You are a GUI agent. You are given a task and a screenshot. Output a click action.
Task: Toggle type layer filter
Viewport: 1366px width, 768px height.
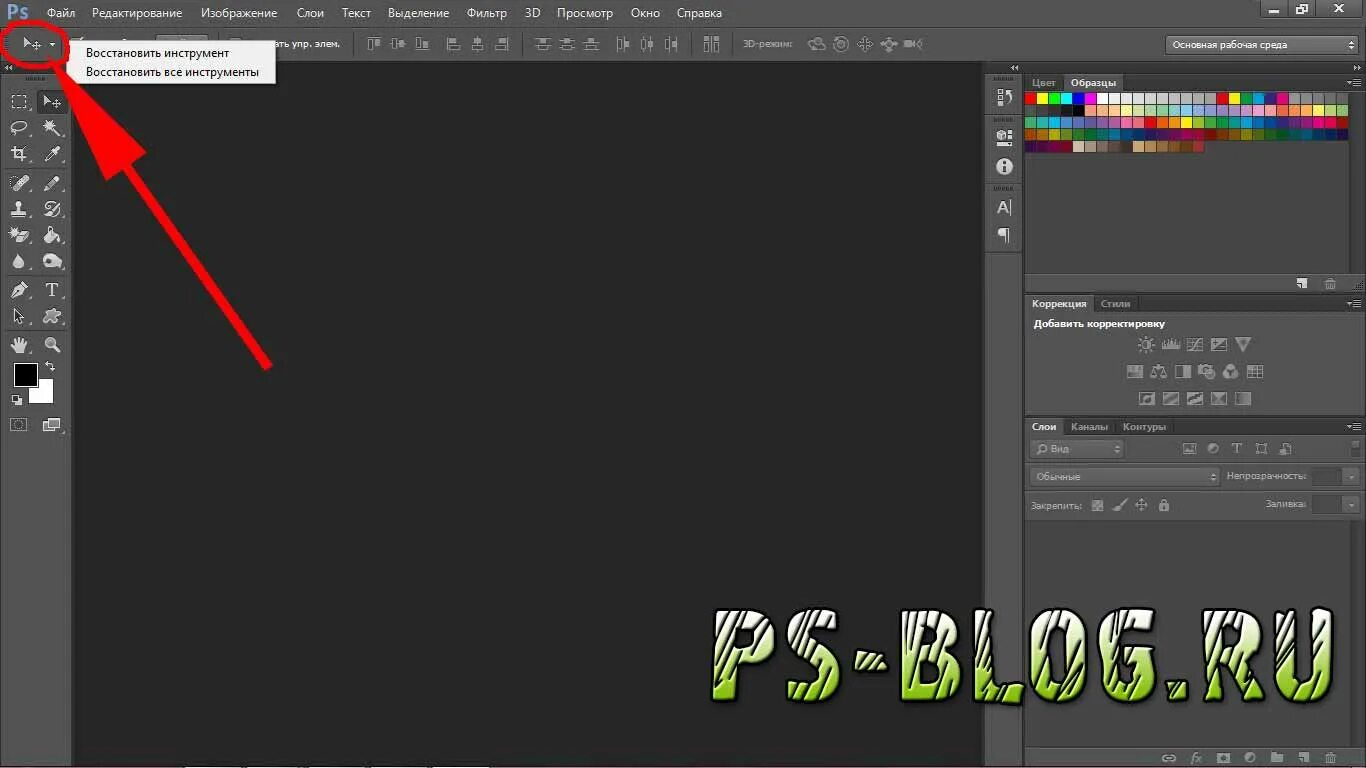tap(1237, 449)
